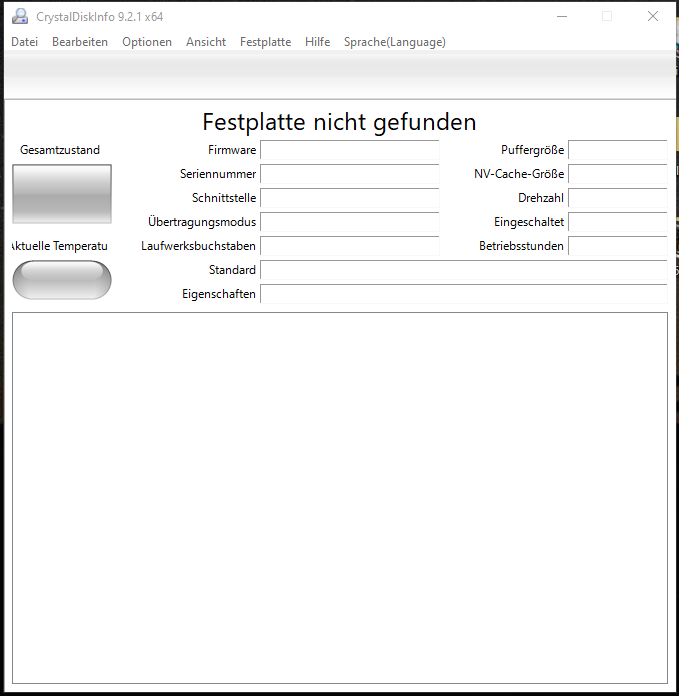679x696 pixels.
Task: Click the 'Festplatte nicht gefunden' heading
Action: pyautogui.click(x=340, y=122)
